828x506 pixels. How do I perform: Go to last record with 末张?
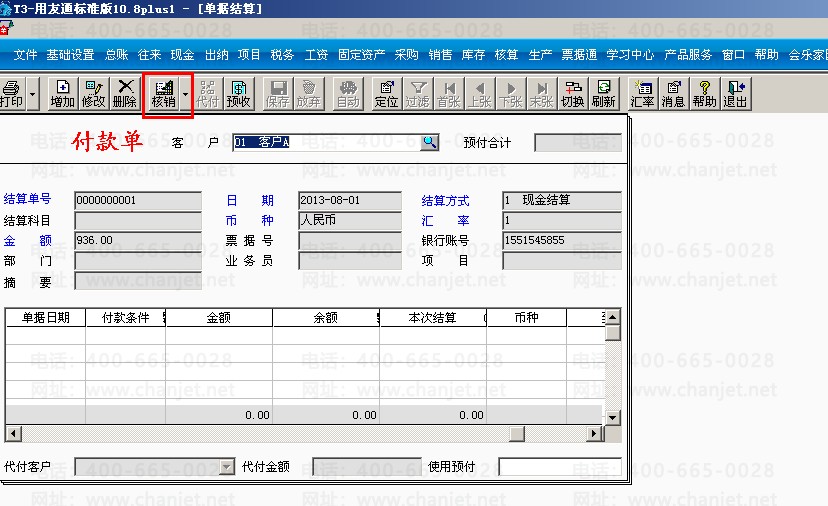point(542,94)
